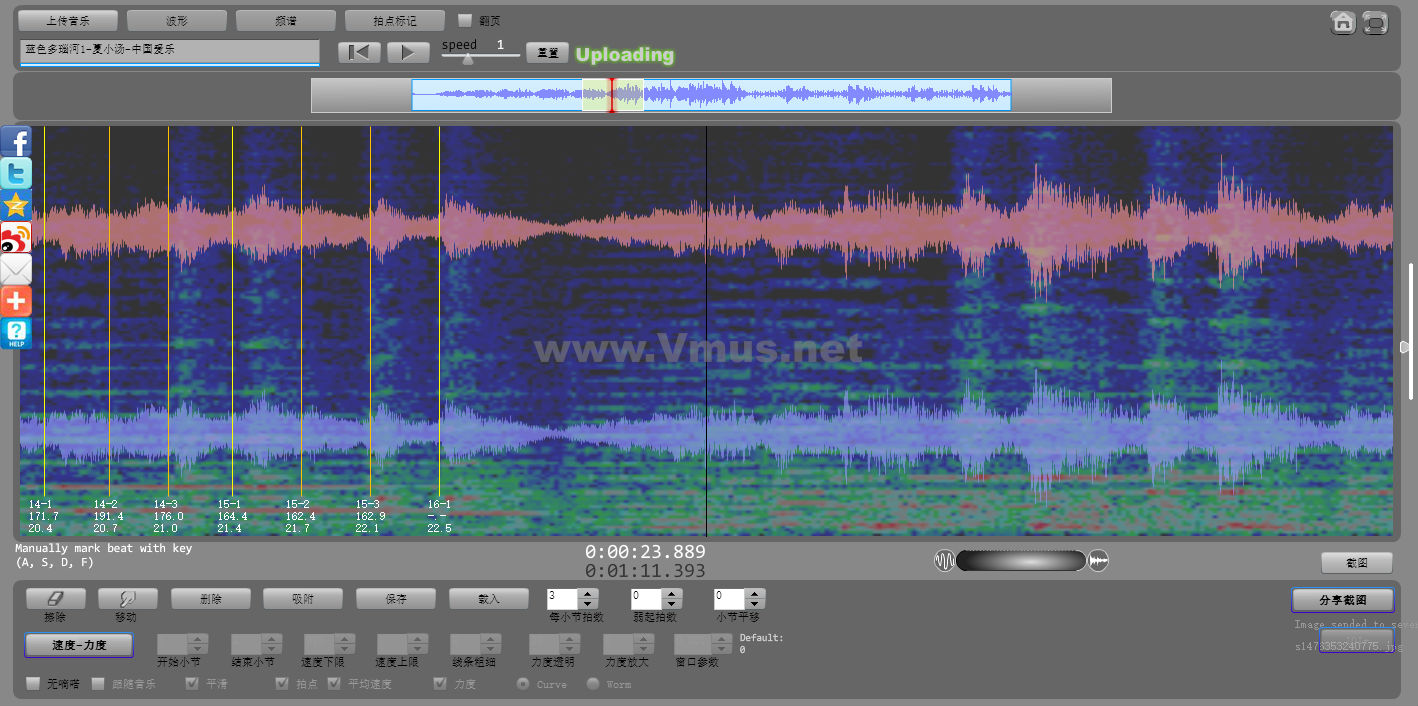Viewport: 1418px width, 706px height.
Task: Switch to the 频谱 spectrum view
Action: pos(286,20)
